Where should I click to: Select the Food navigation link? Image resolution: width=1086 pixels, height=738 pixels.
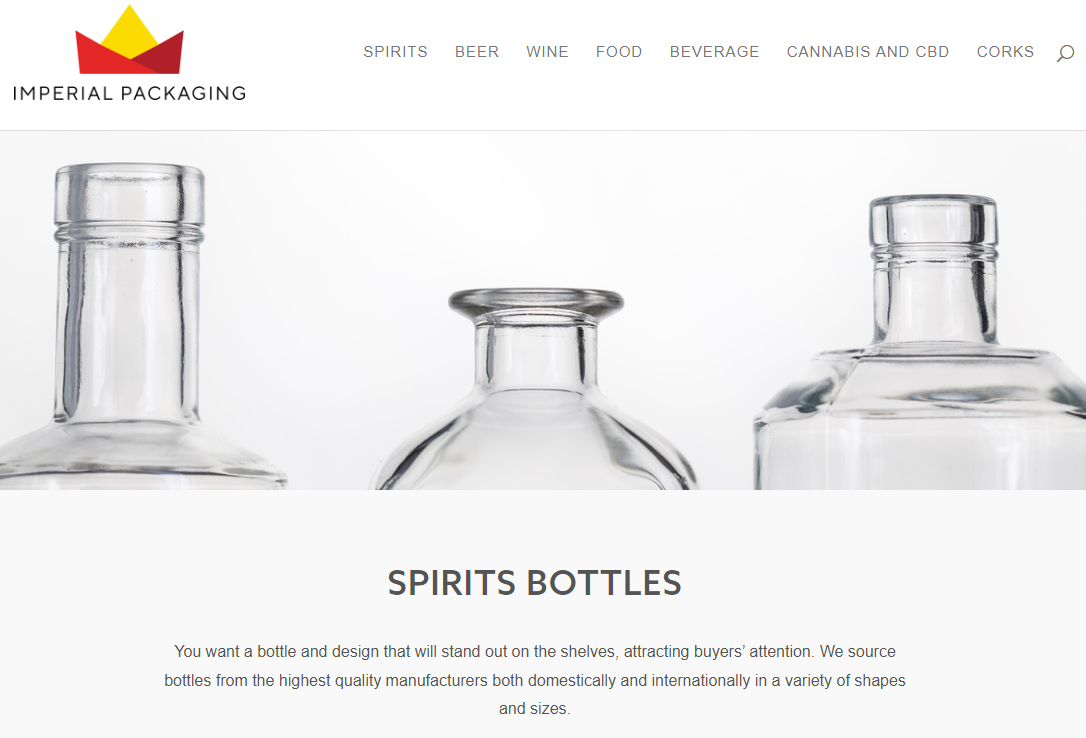click(x=619, y=52)
